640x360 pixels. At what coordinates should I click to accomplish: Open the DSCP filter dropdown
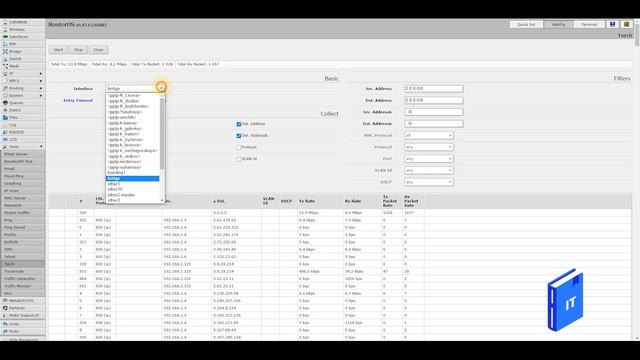[x=429, y=182]
